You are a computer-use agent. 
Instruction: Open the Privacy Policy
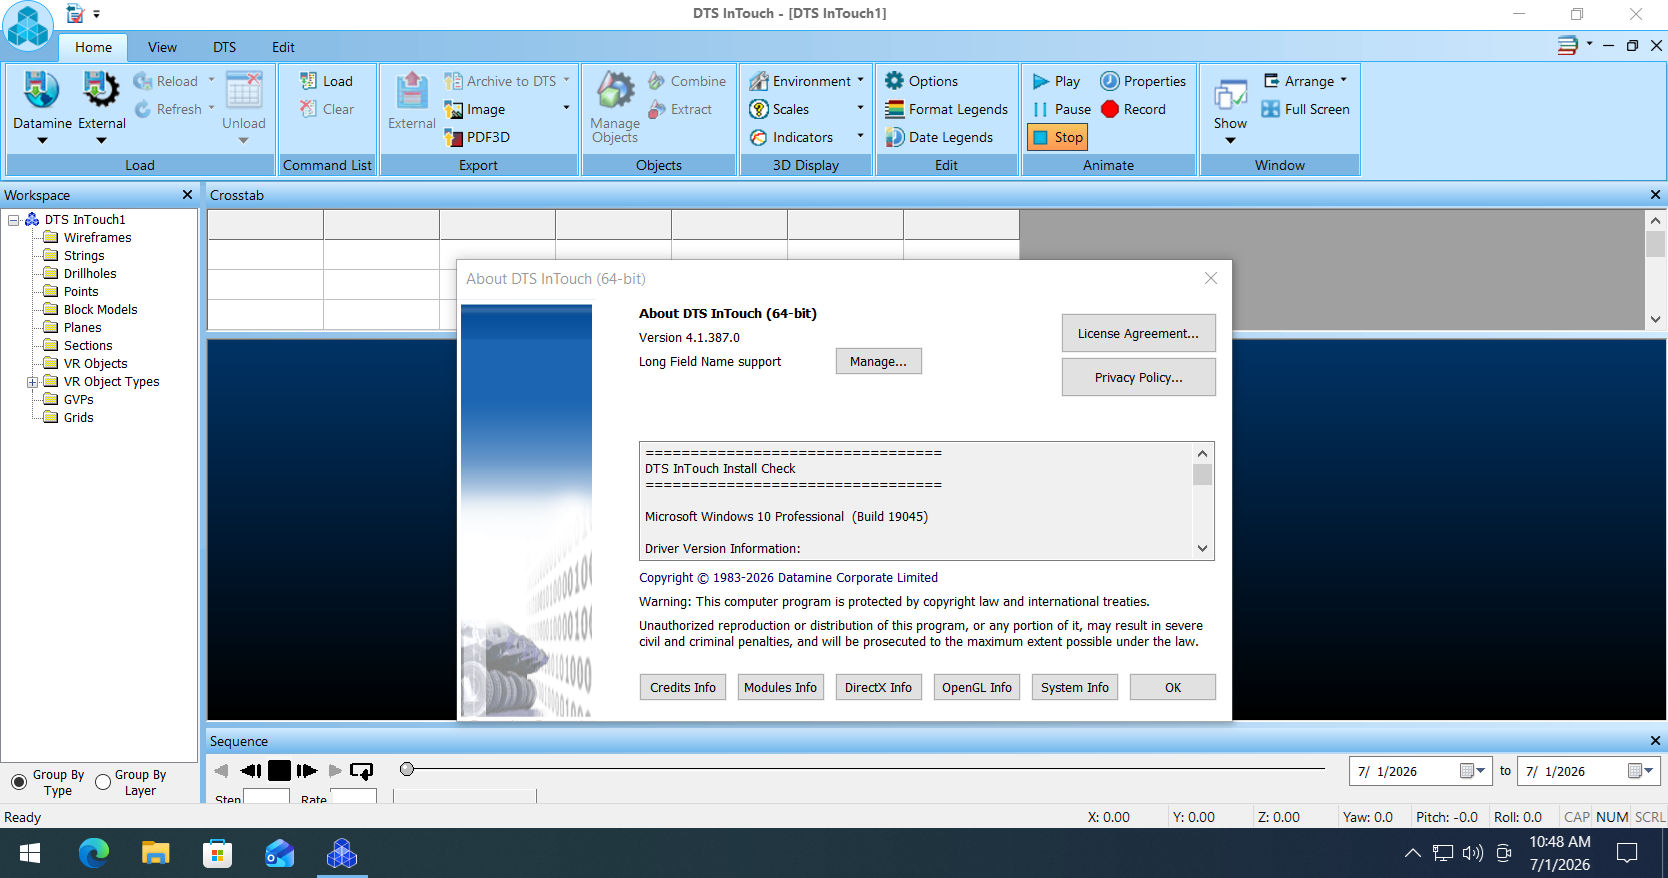pyautogui.click(x=1138, y=377)
